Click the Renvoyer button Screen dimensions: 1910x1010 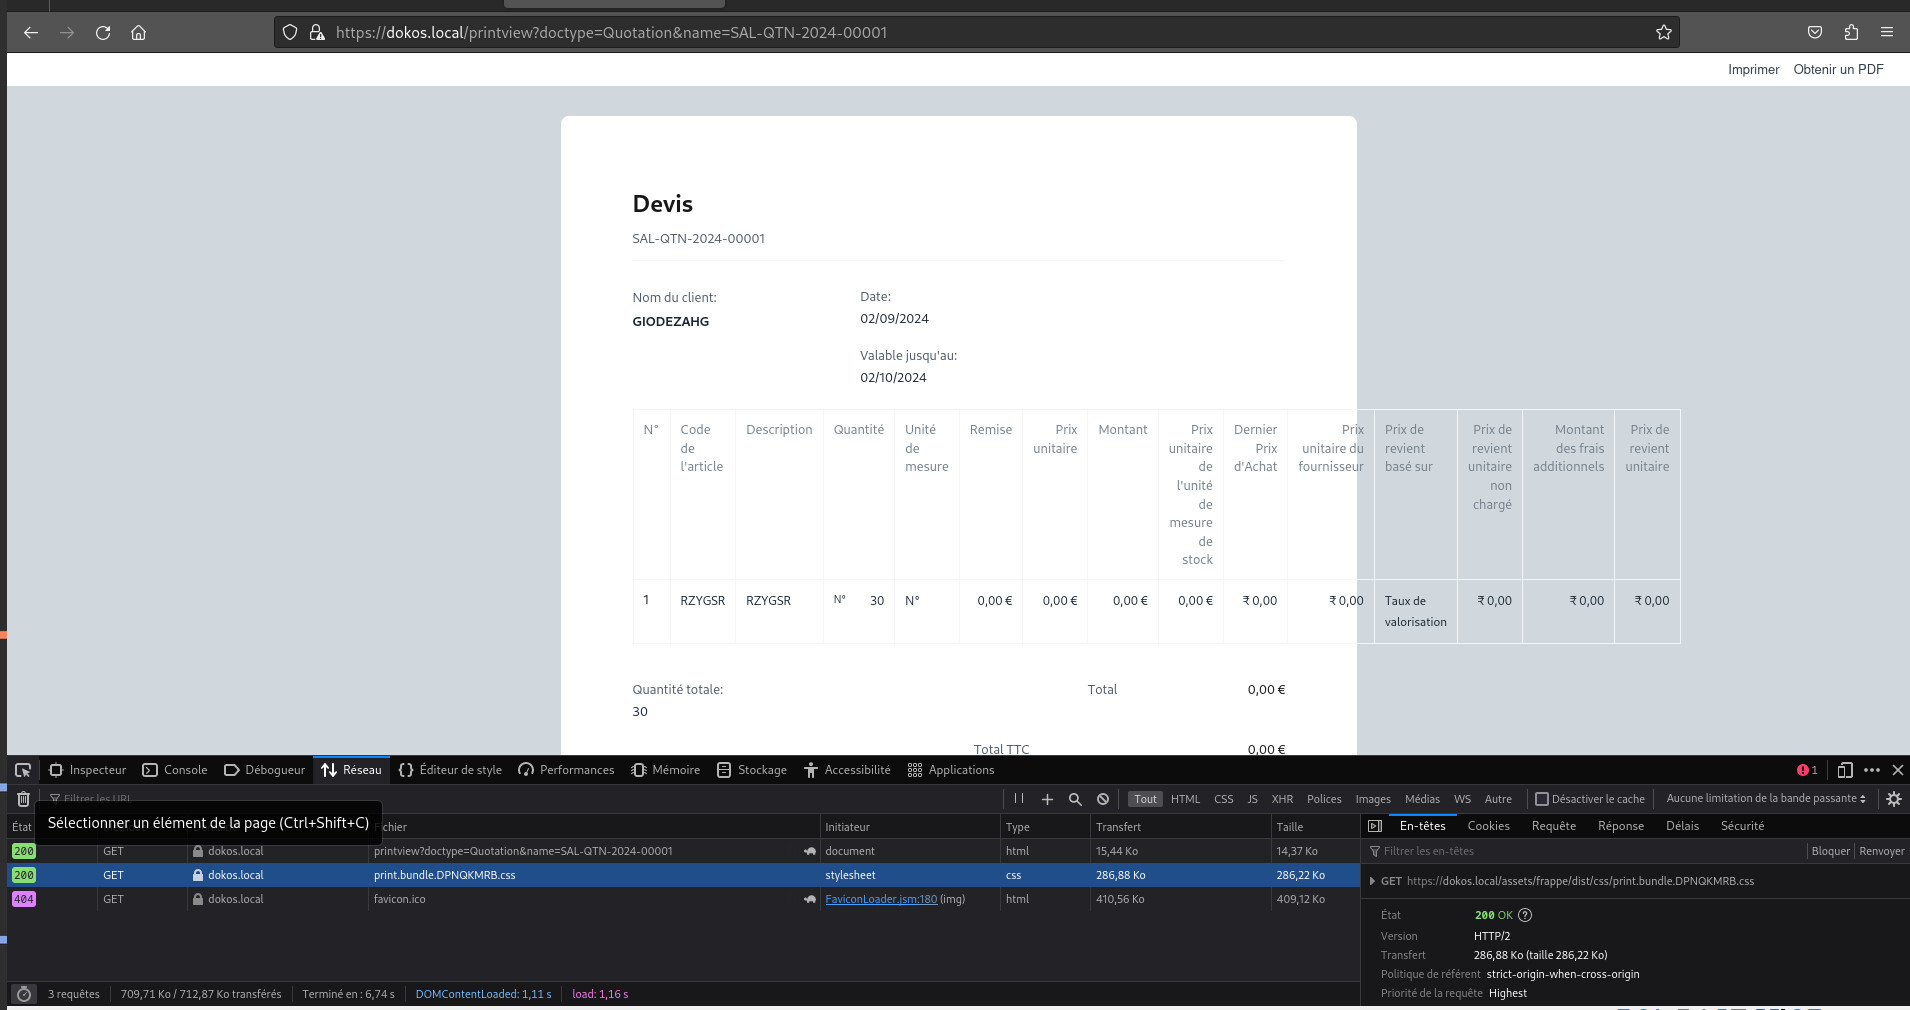tap(1881, 851)
